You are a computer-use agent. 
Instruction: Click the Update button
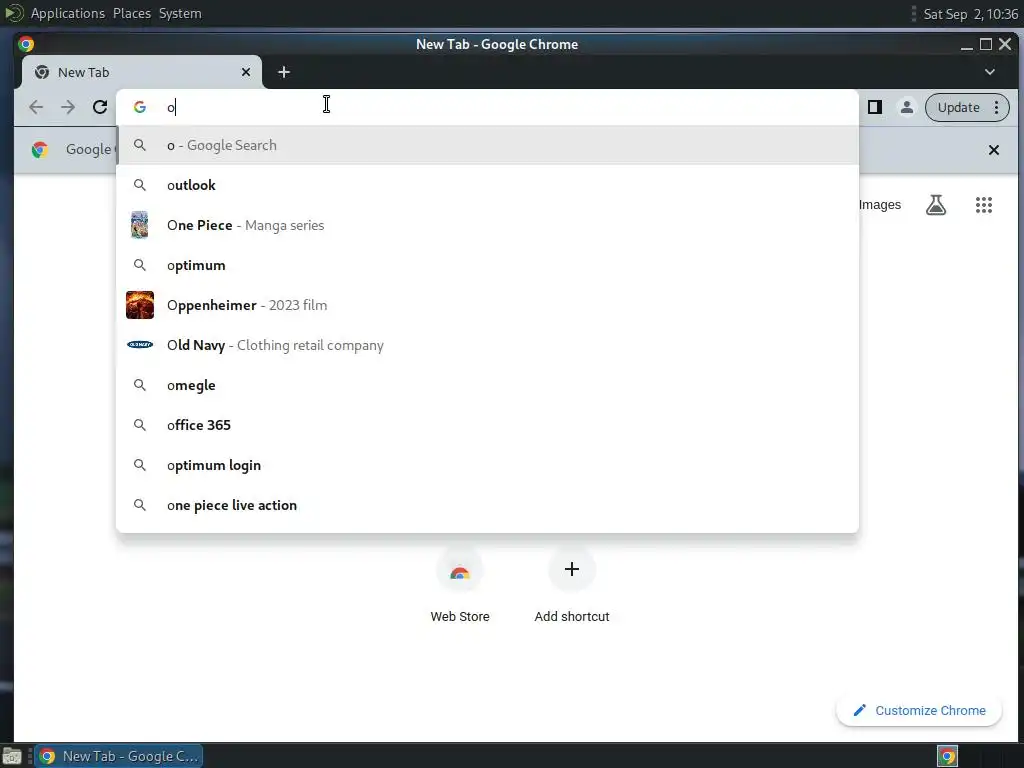tap(958, 107)
